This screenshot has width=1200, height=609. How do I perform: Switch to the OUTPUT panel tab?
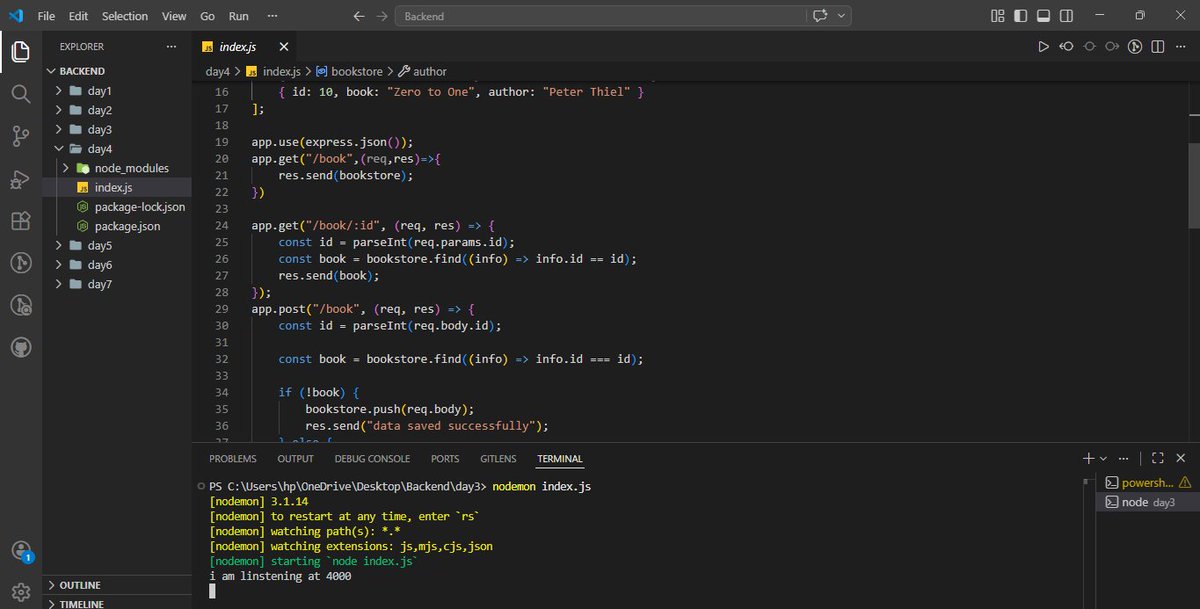pyautogui.click(x=296, y=459)
